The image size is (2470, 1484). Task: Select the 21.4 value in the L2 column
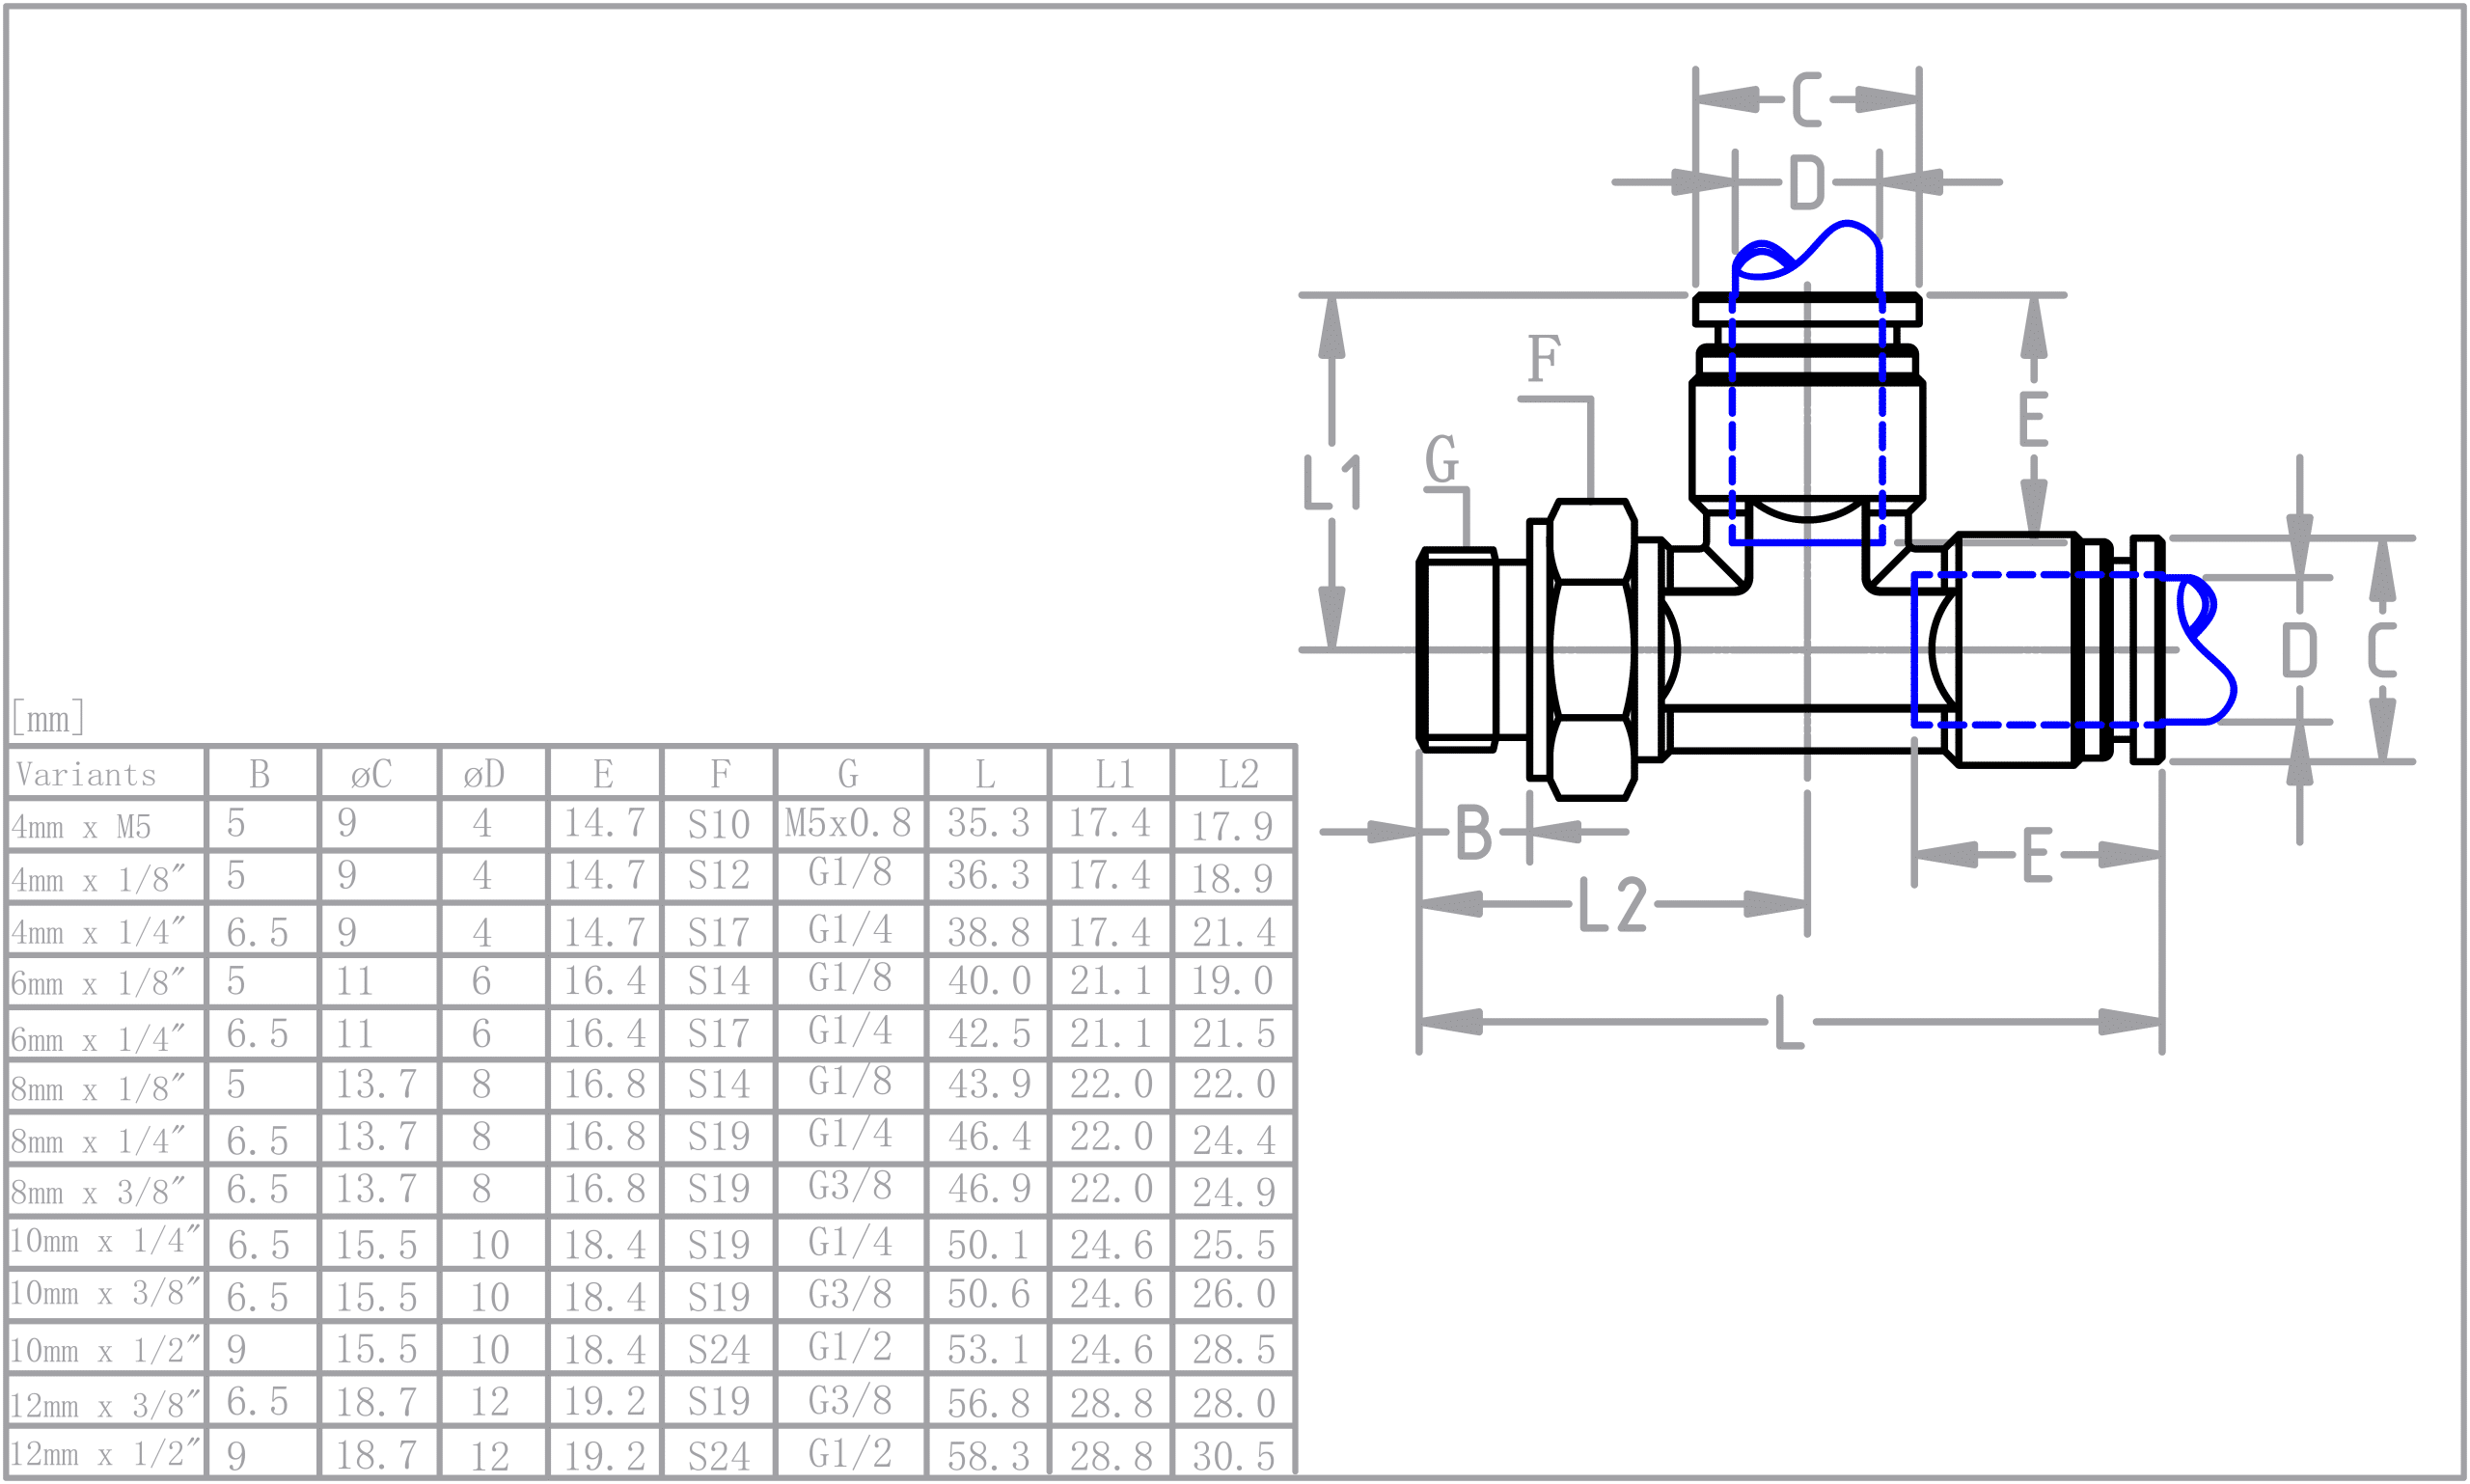coord(1234,932)
